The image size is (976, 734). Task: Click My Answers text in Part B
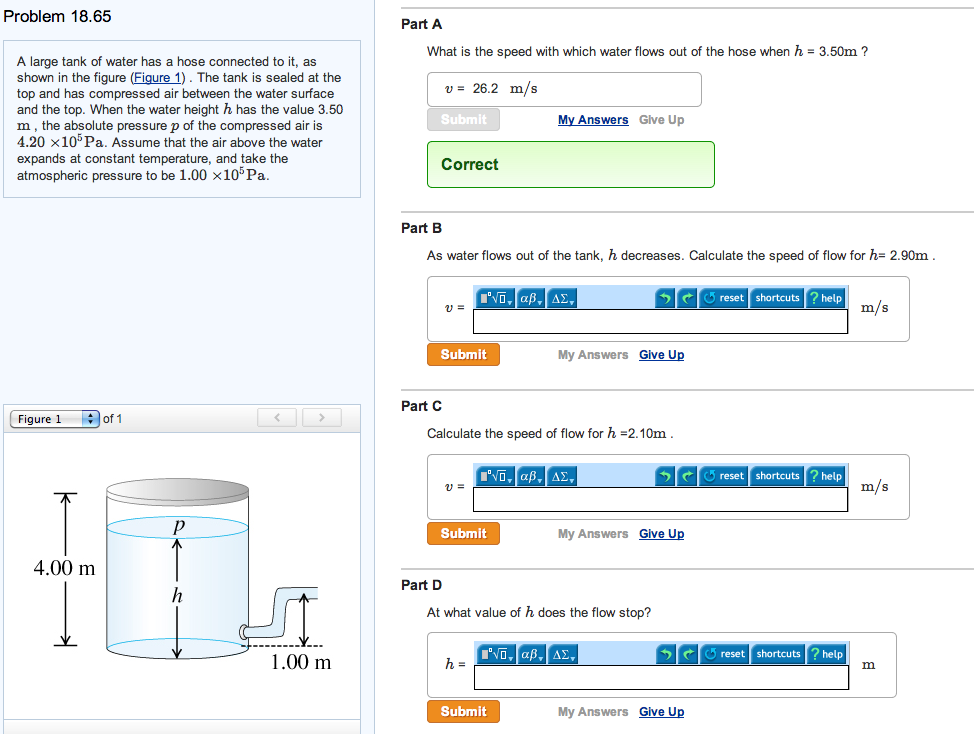tap(593, 355)
